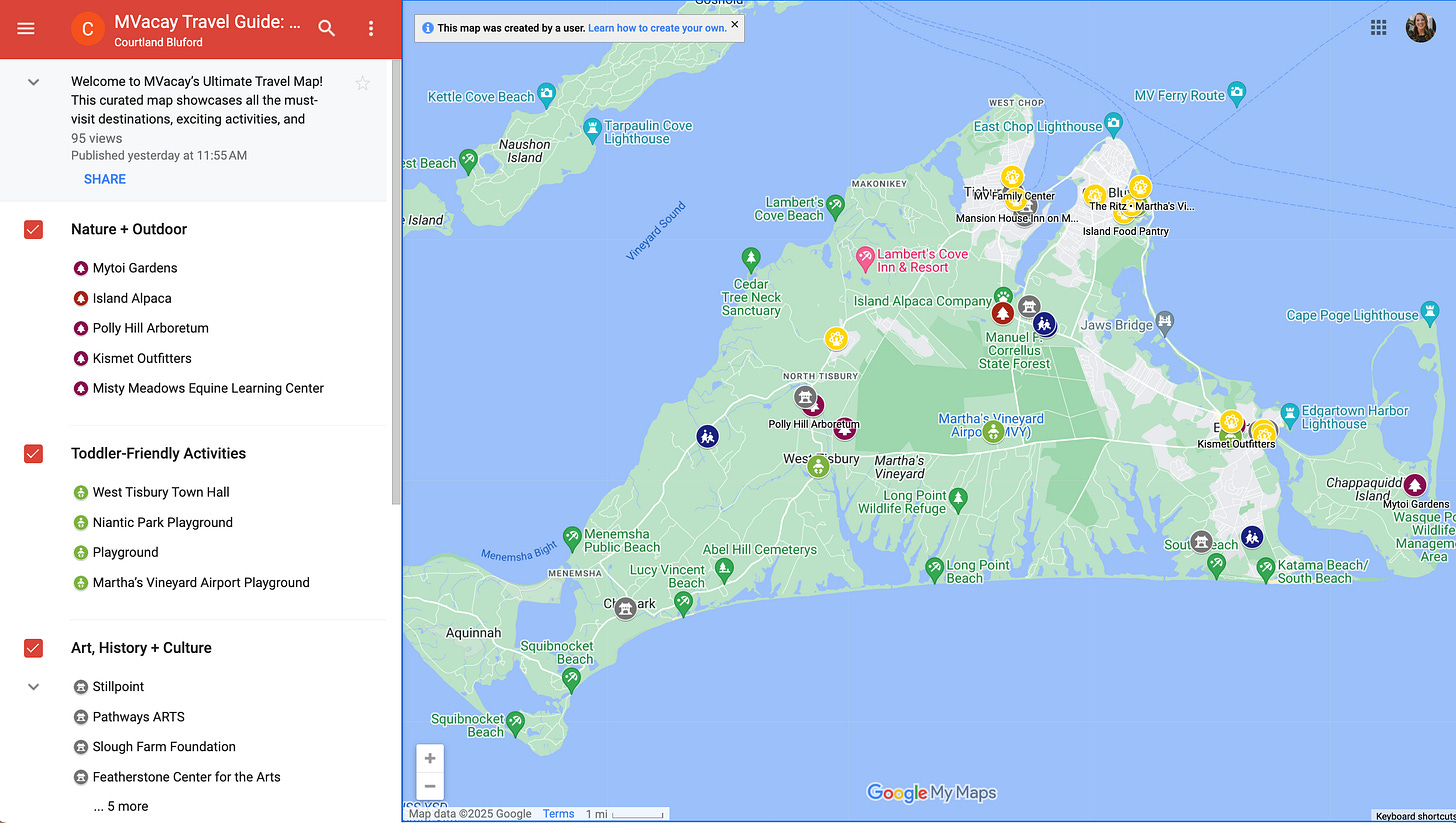1456x823 pixels.
Task: Select the Lucy Vincent Beach marker
Action: point(683,602)
